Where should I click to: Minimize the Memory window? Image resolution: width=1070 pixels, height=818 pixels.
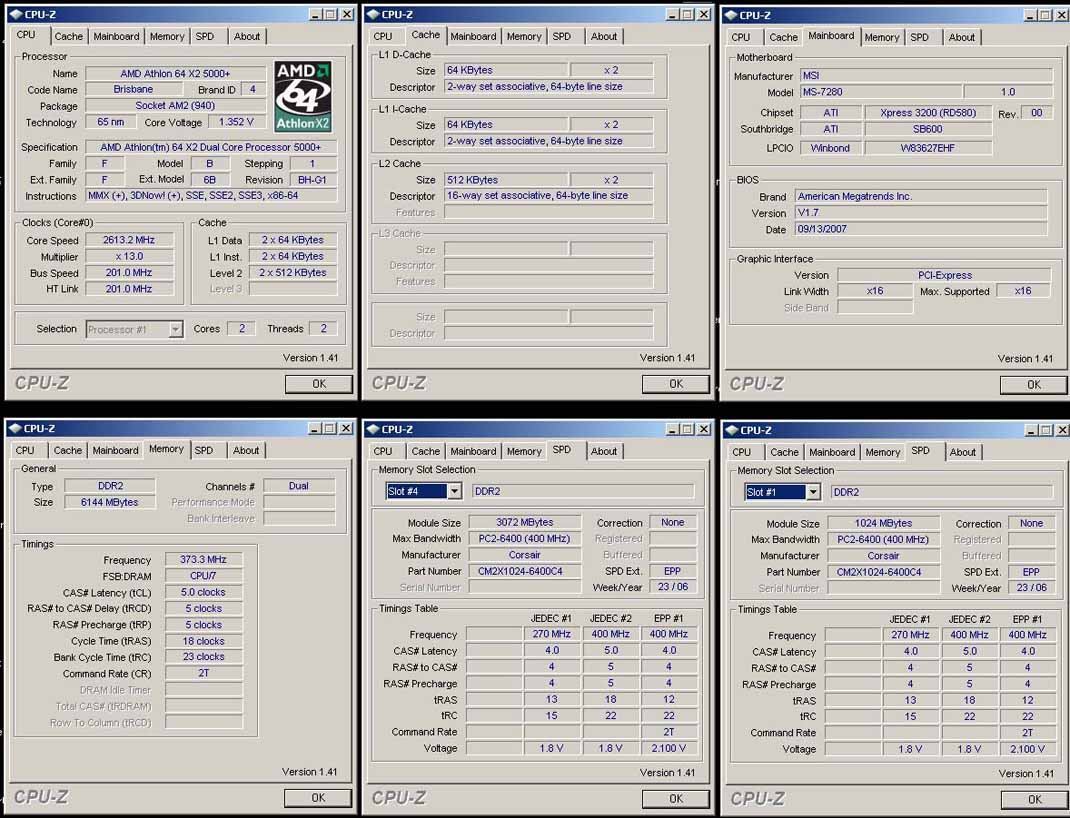point(315,428)
